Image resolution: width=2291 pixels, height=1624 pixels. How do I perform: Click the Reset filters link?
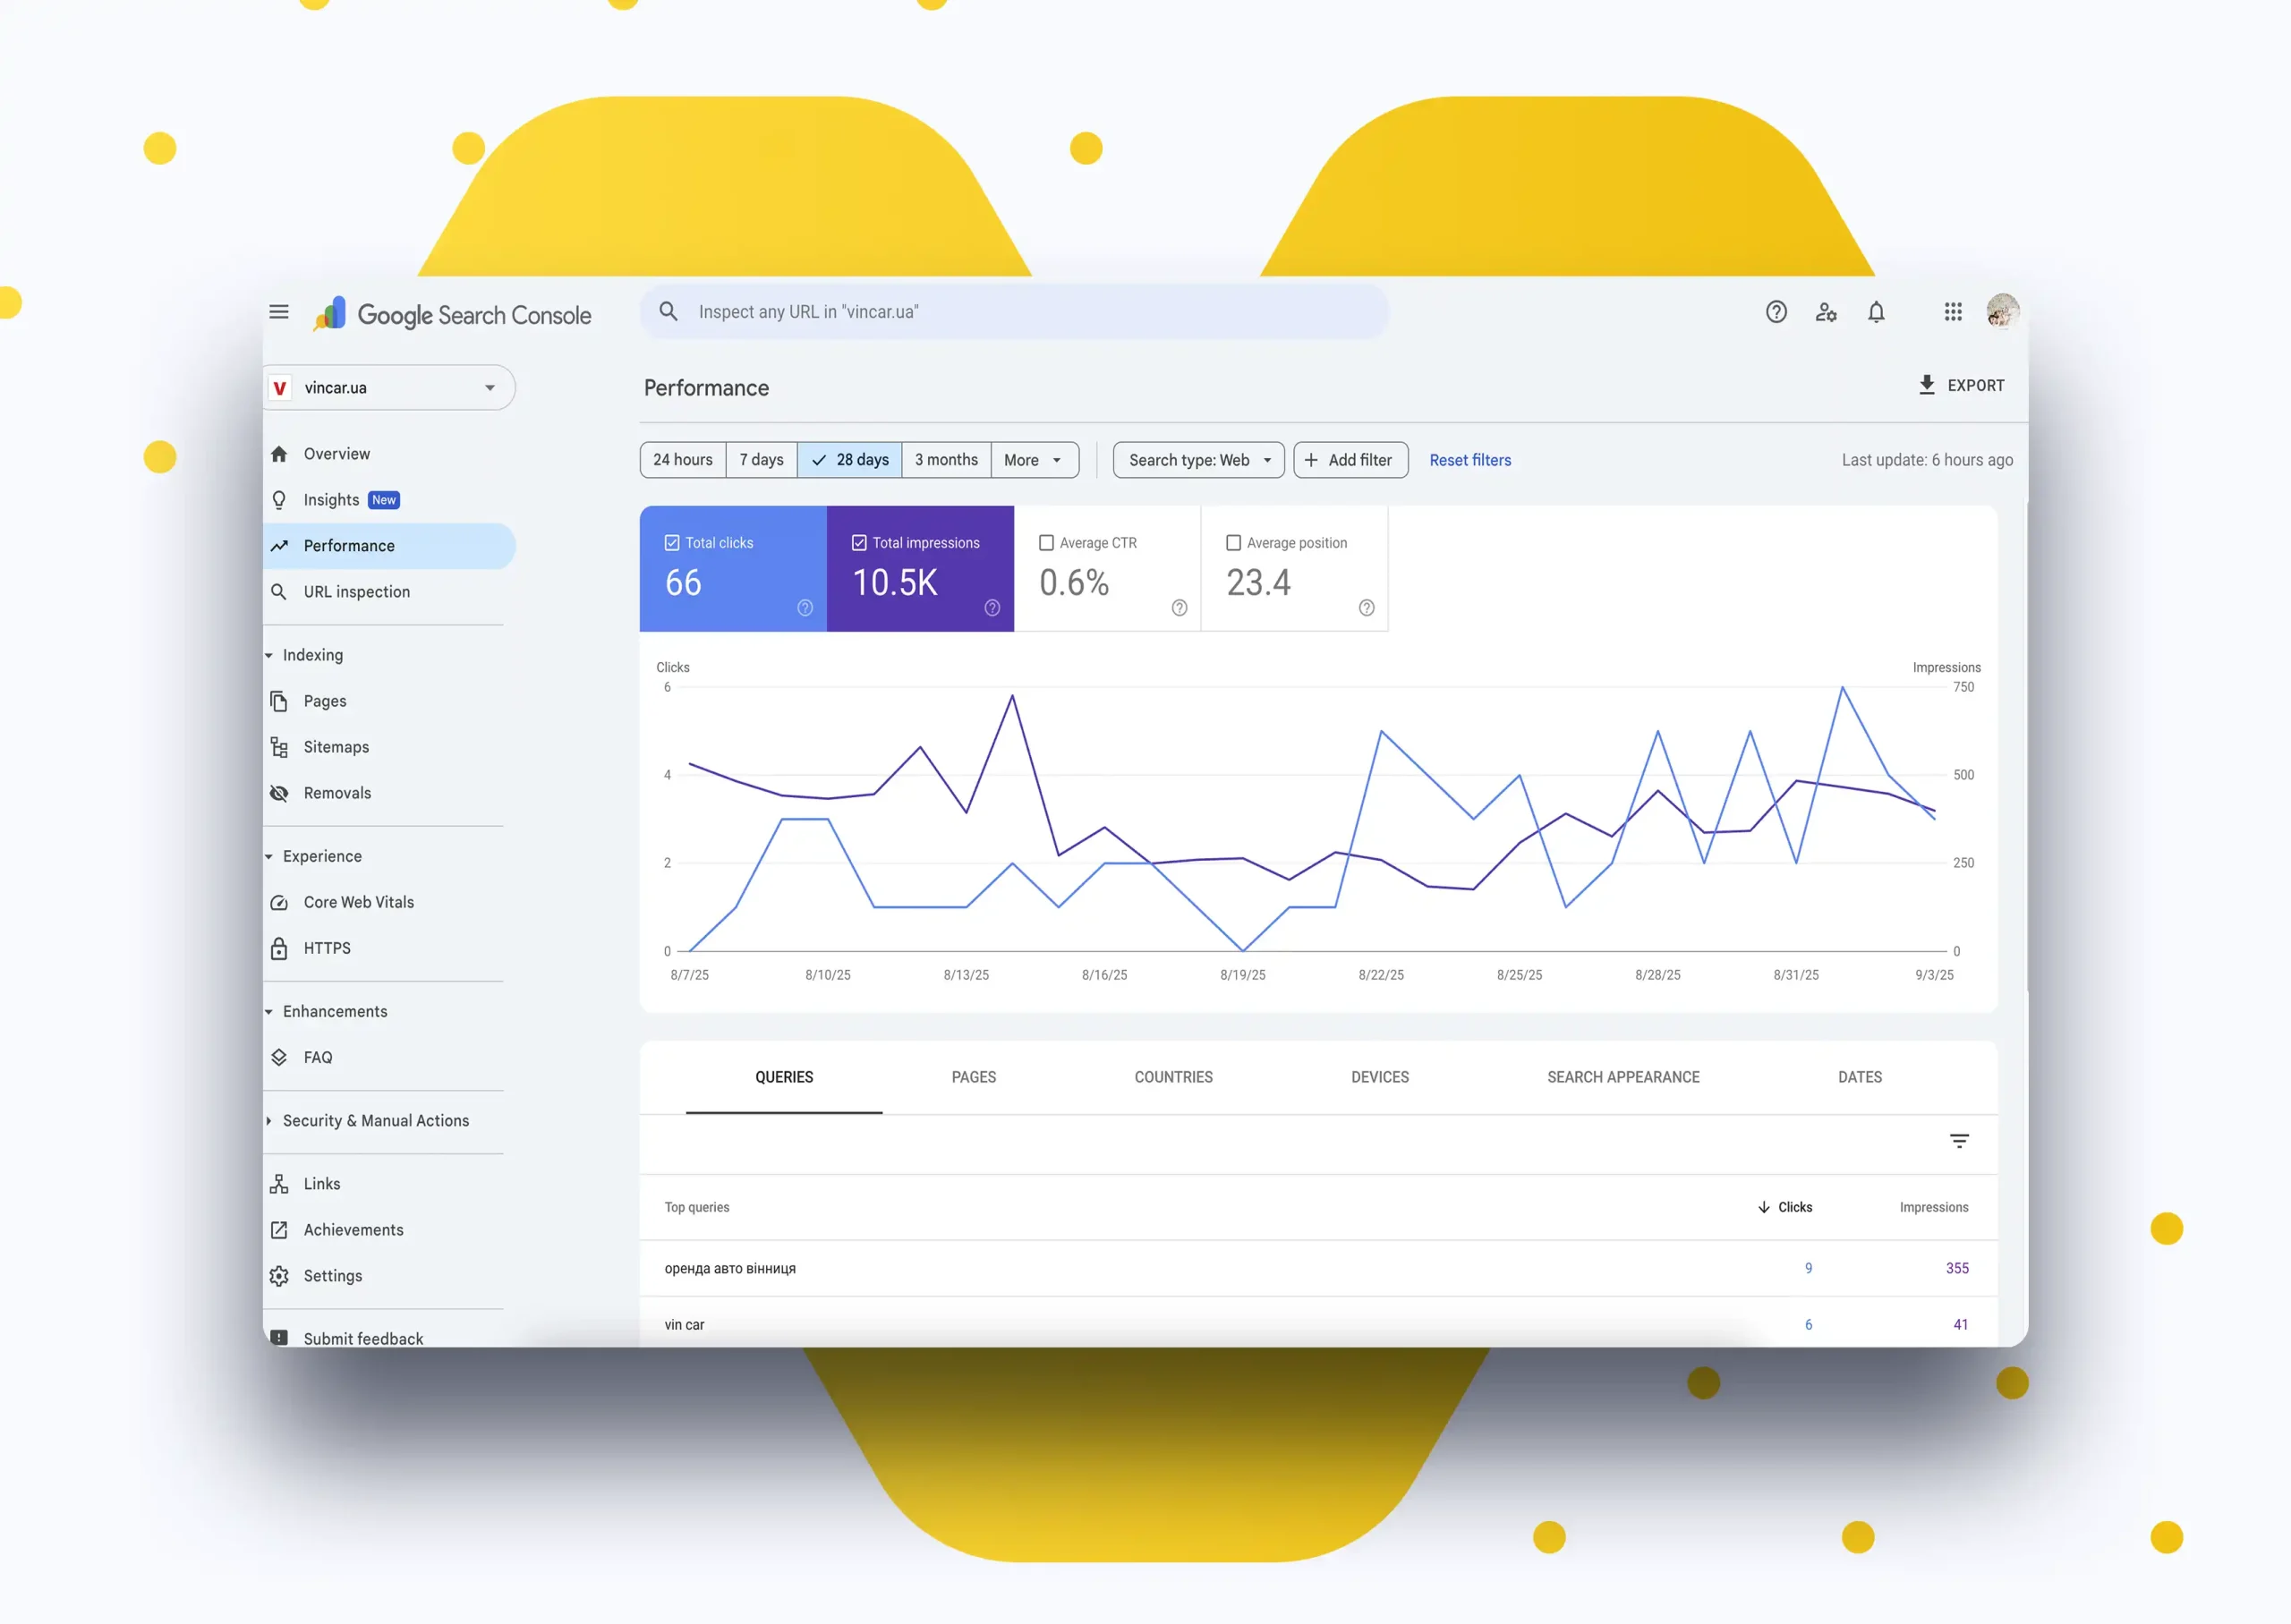[x=1470, y=460]
